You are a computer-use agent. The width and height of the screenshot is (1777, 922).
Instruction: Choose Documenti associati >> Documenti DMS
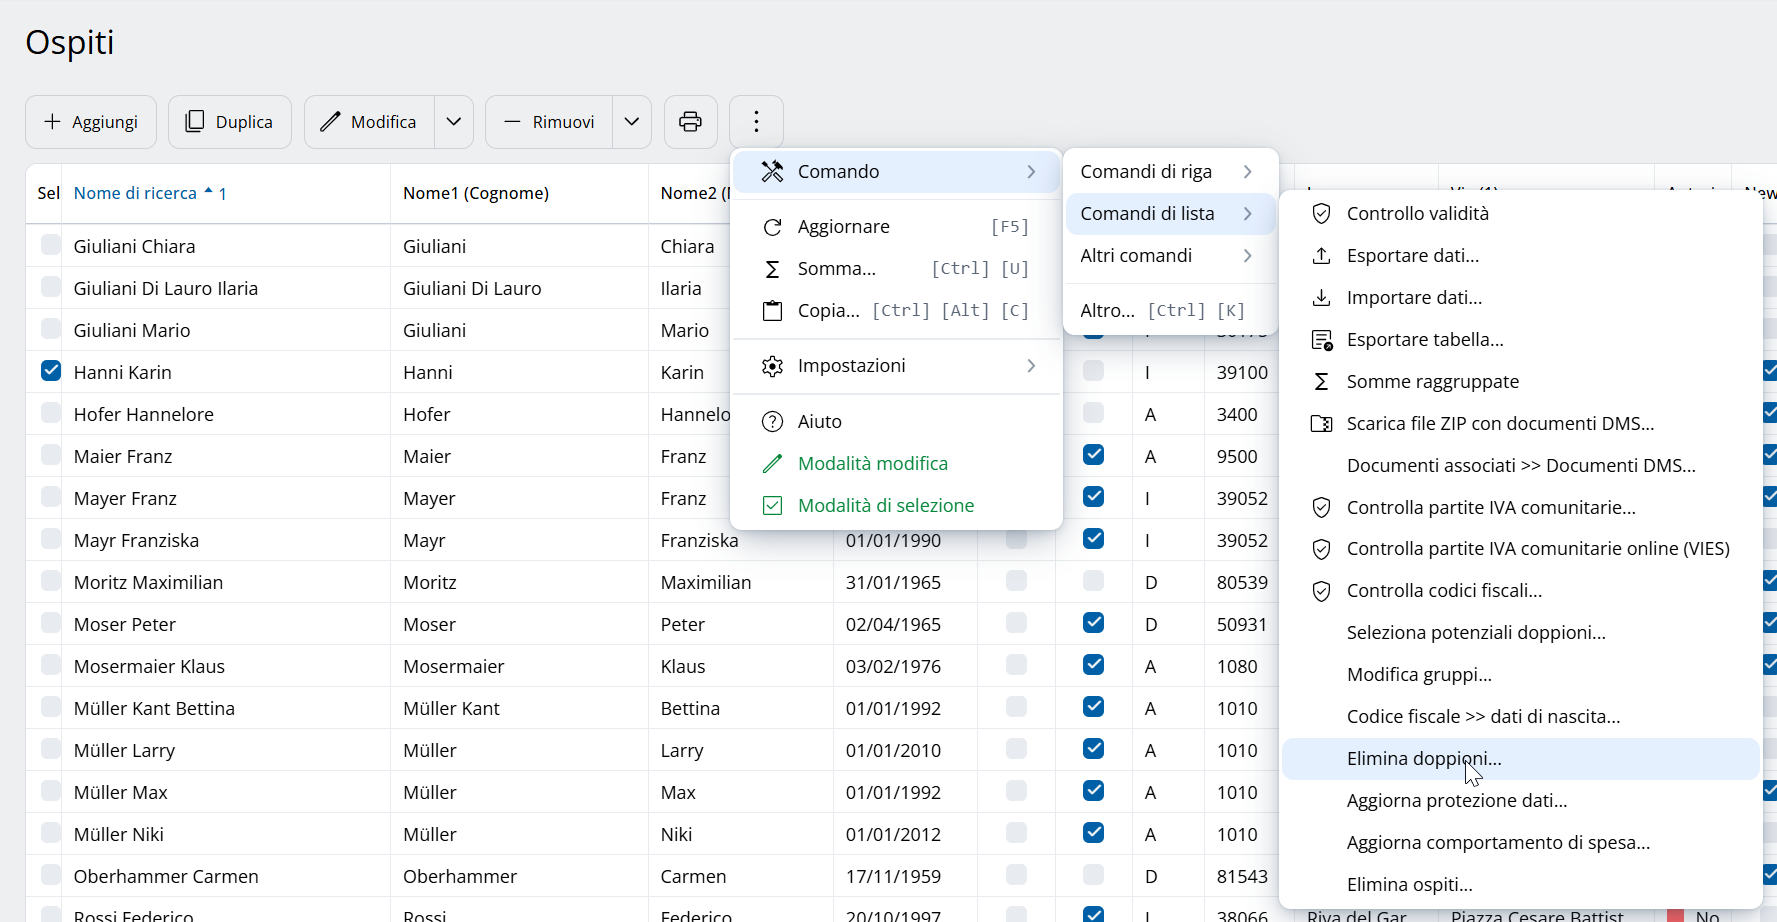(x=1520, y=466)
